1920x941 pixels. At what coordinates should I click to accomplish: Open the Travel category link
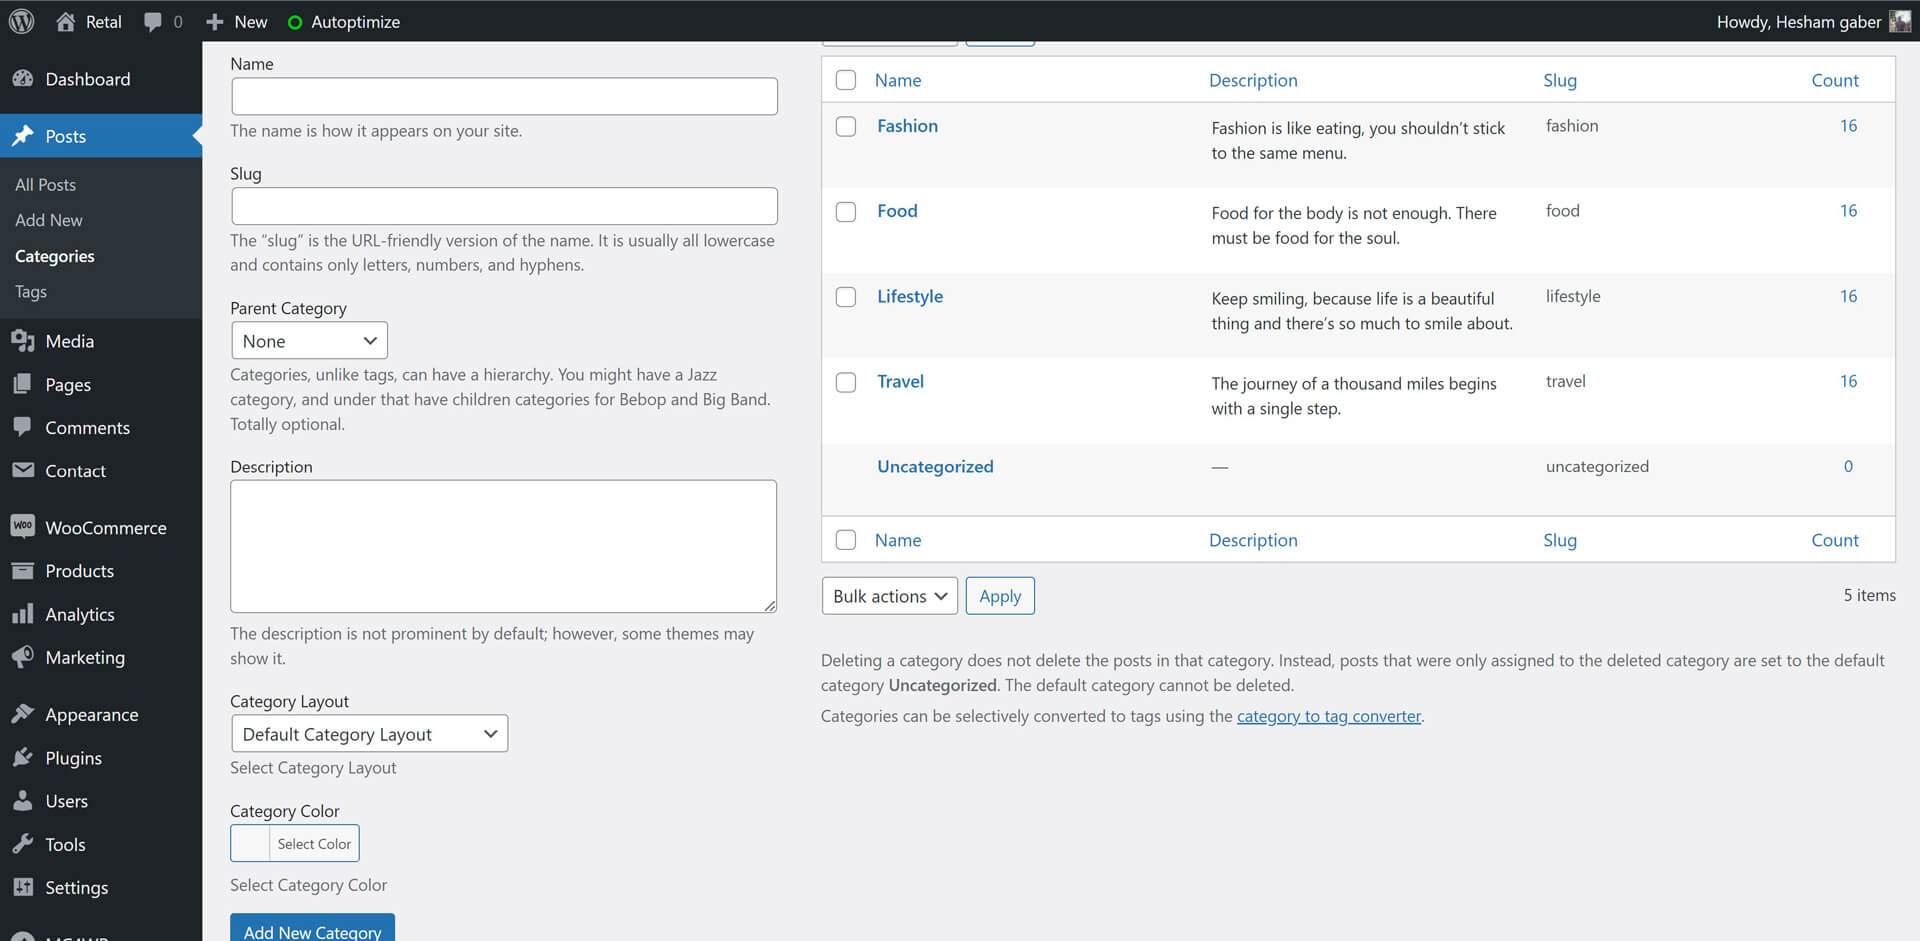tap(900, 381)
